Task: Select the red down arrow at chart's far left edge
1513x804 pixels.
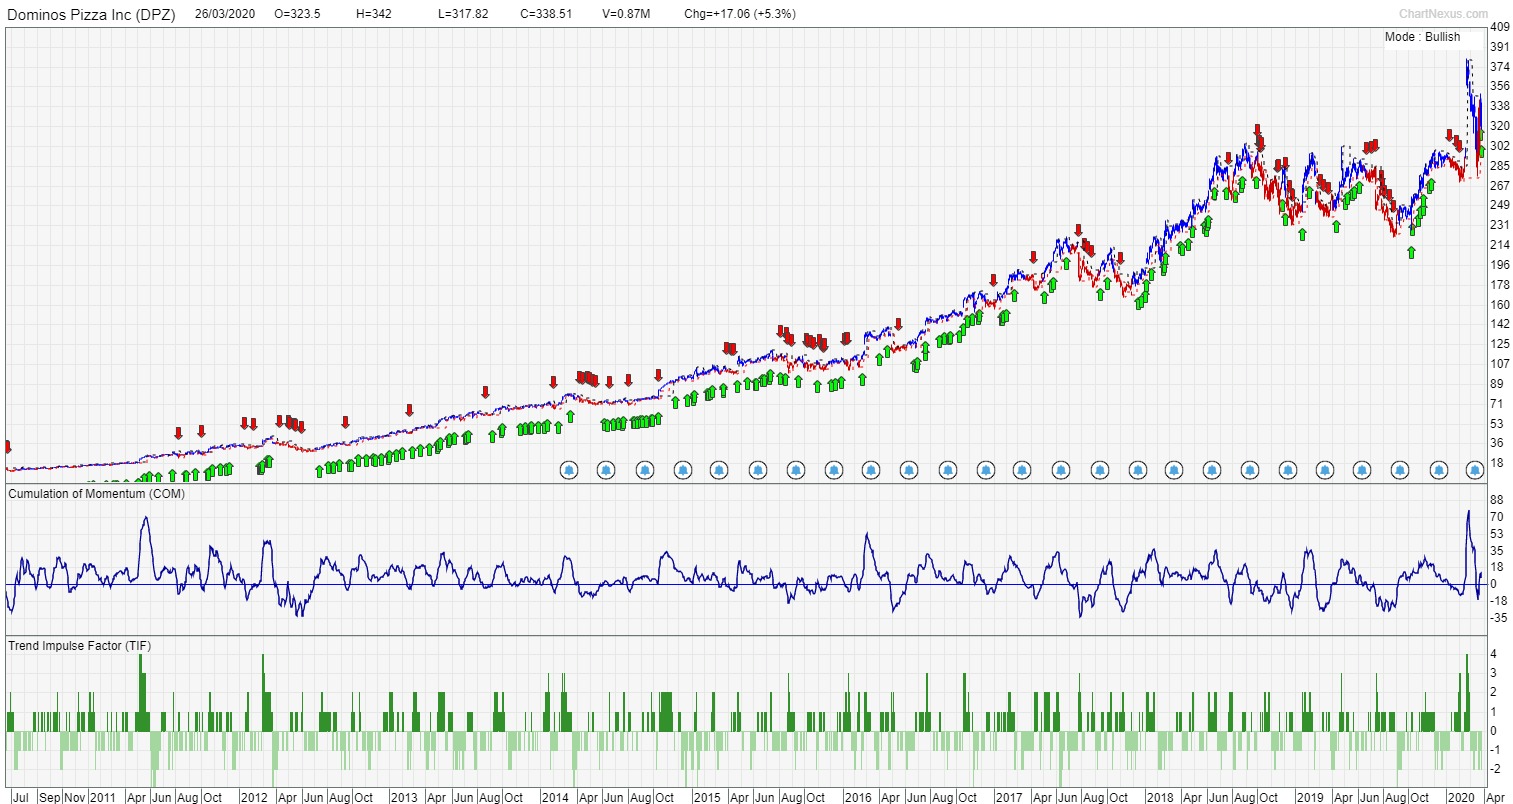Action: (8, 446)
